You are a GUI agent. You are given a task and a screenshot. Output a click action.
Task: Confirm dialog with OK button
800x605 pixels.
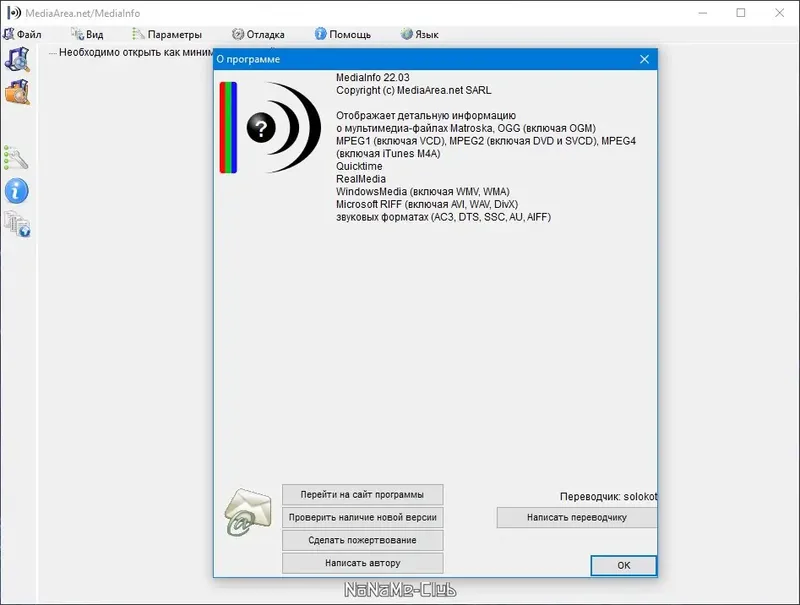point(623,565)
